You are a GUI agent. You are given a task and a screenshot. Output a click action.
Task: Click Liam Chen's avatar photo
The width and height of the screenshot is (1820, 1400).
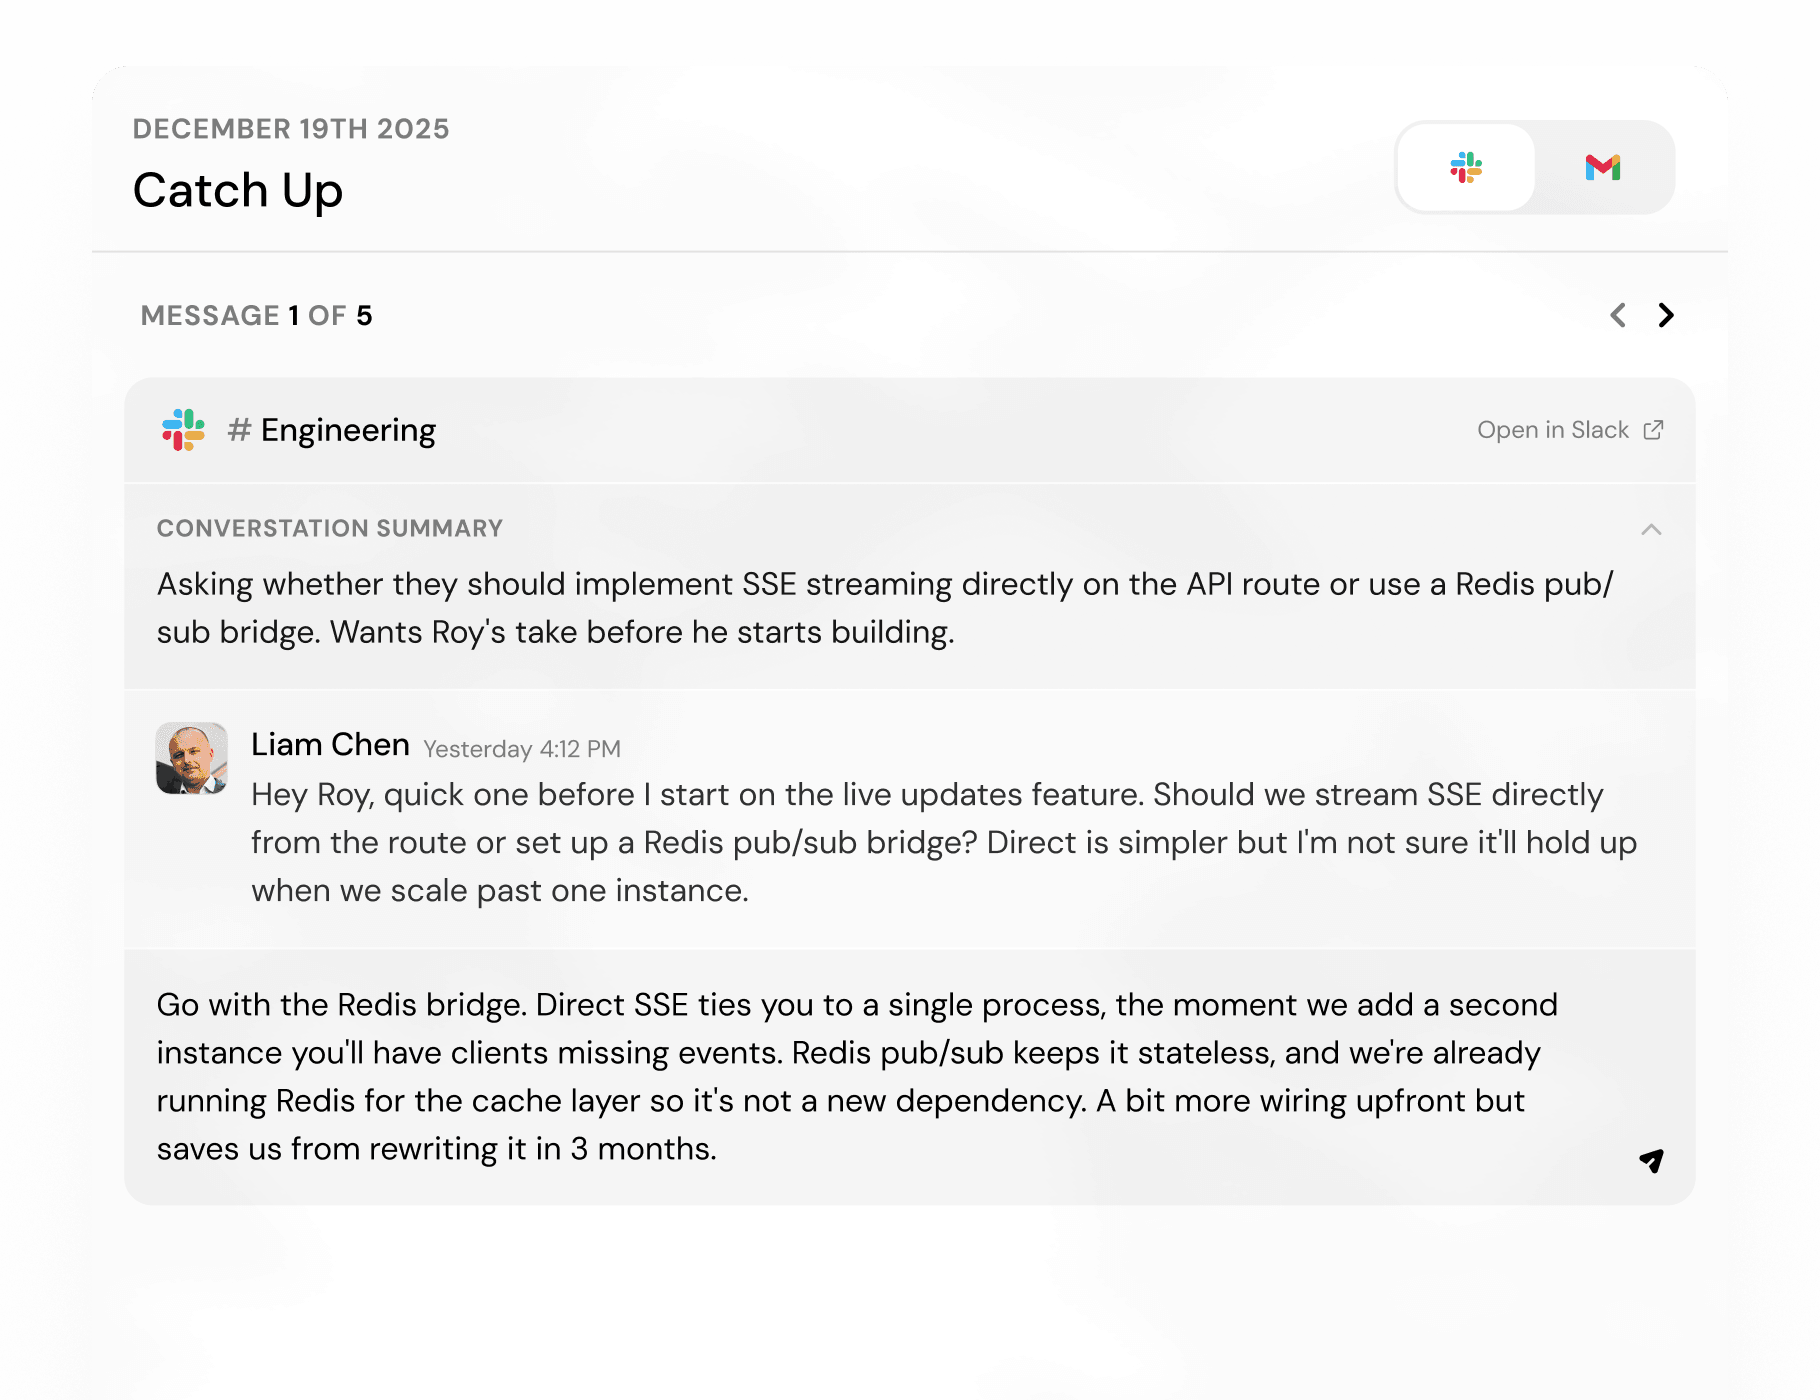point(191,758)
